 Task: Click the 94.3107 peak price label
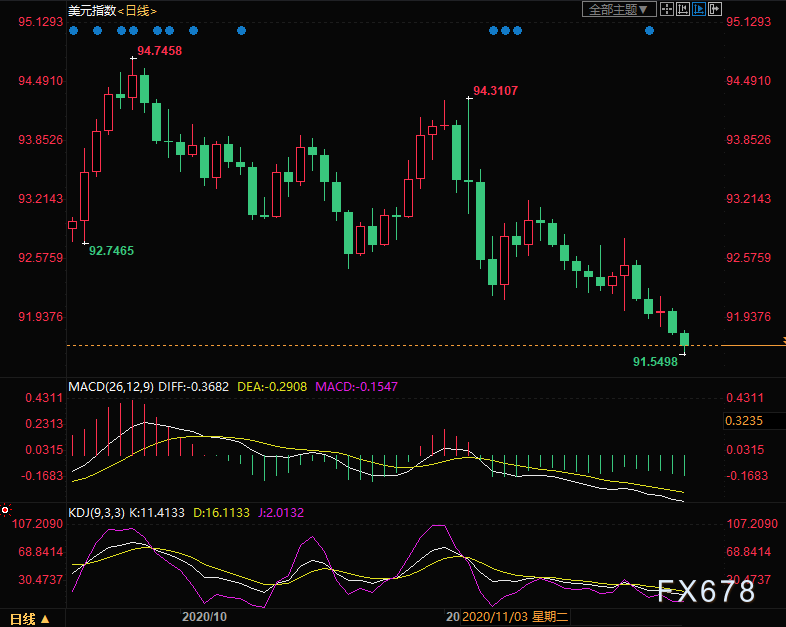point(495,91)
